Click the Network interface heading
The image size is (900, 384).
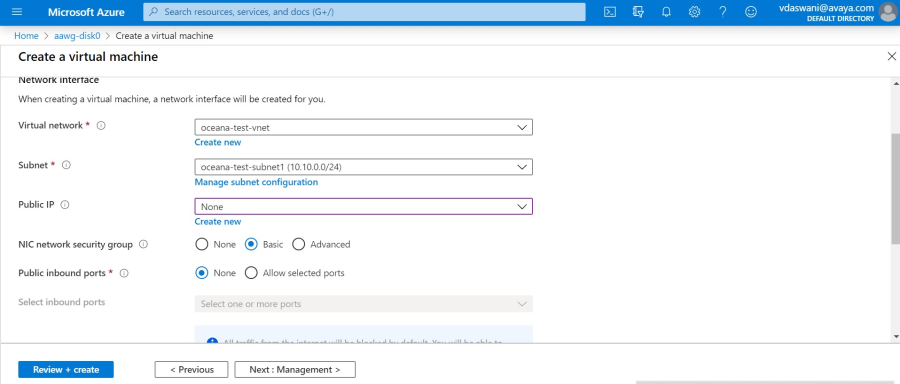click(x=59, y=80)
